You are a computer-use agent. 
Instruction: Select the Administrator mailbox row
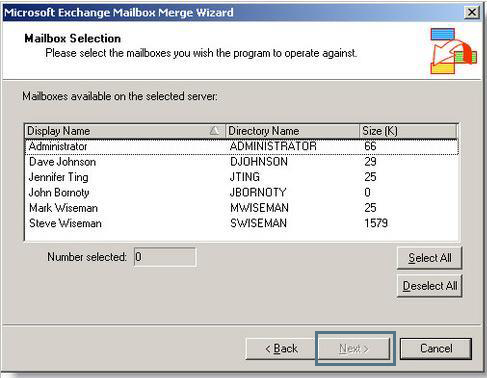242,146
